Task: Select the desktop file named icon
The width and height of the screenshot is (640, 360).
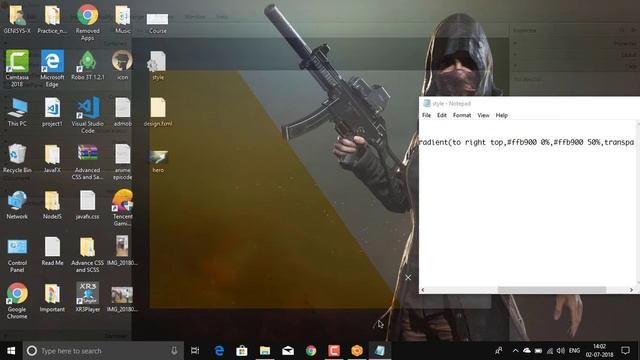Action: pos(122,65)
